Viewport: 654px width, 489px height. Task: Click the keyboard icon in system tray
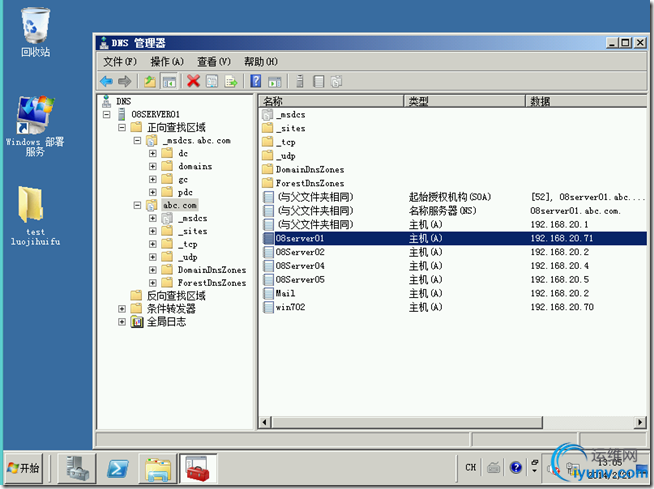[x=494, y=467]
